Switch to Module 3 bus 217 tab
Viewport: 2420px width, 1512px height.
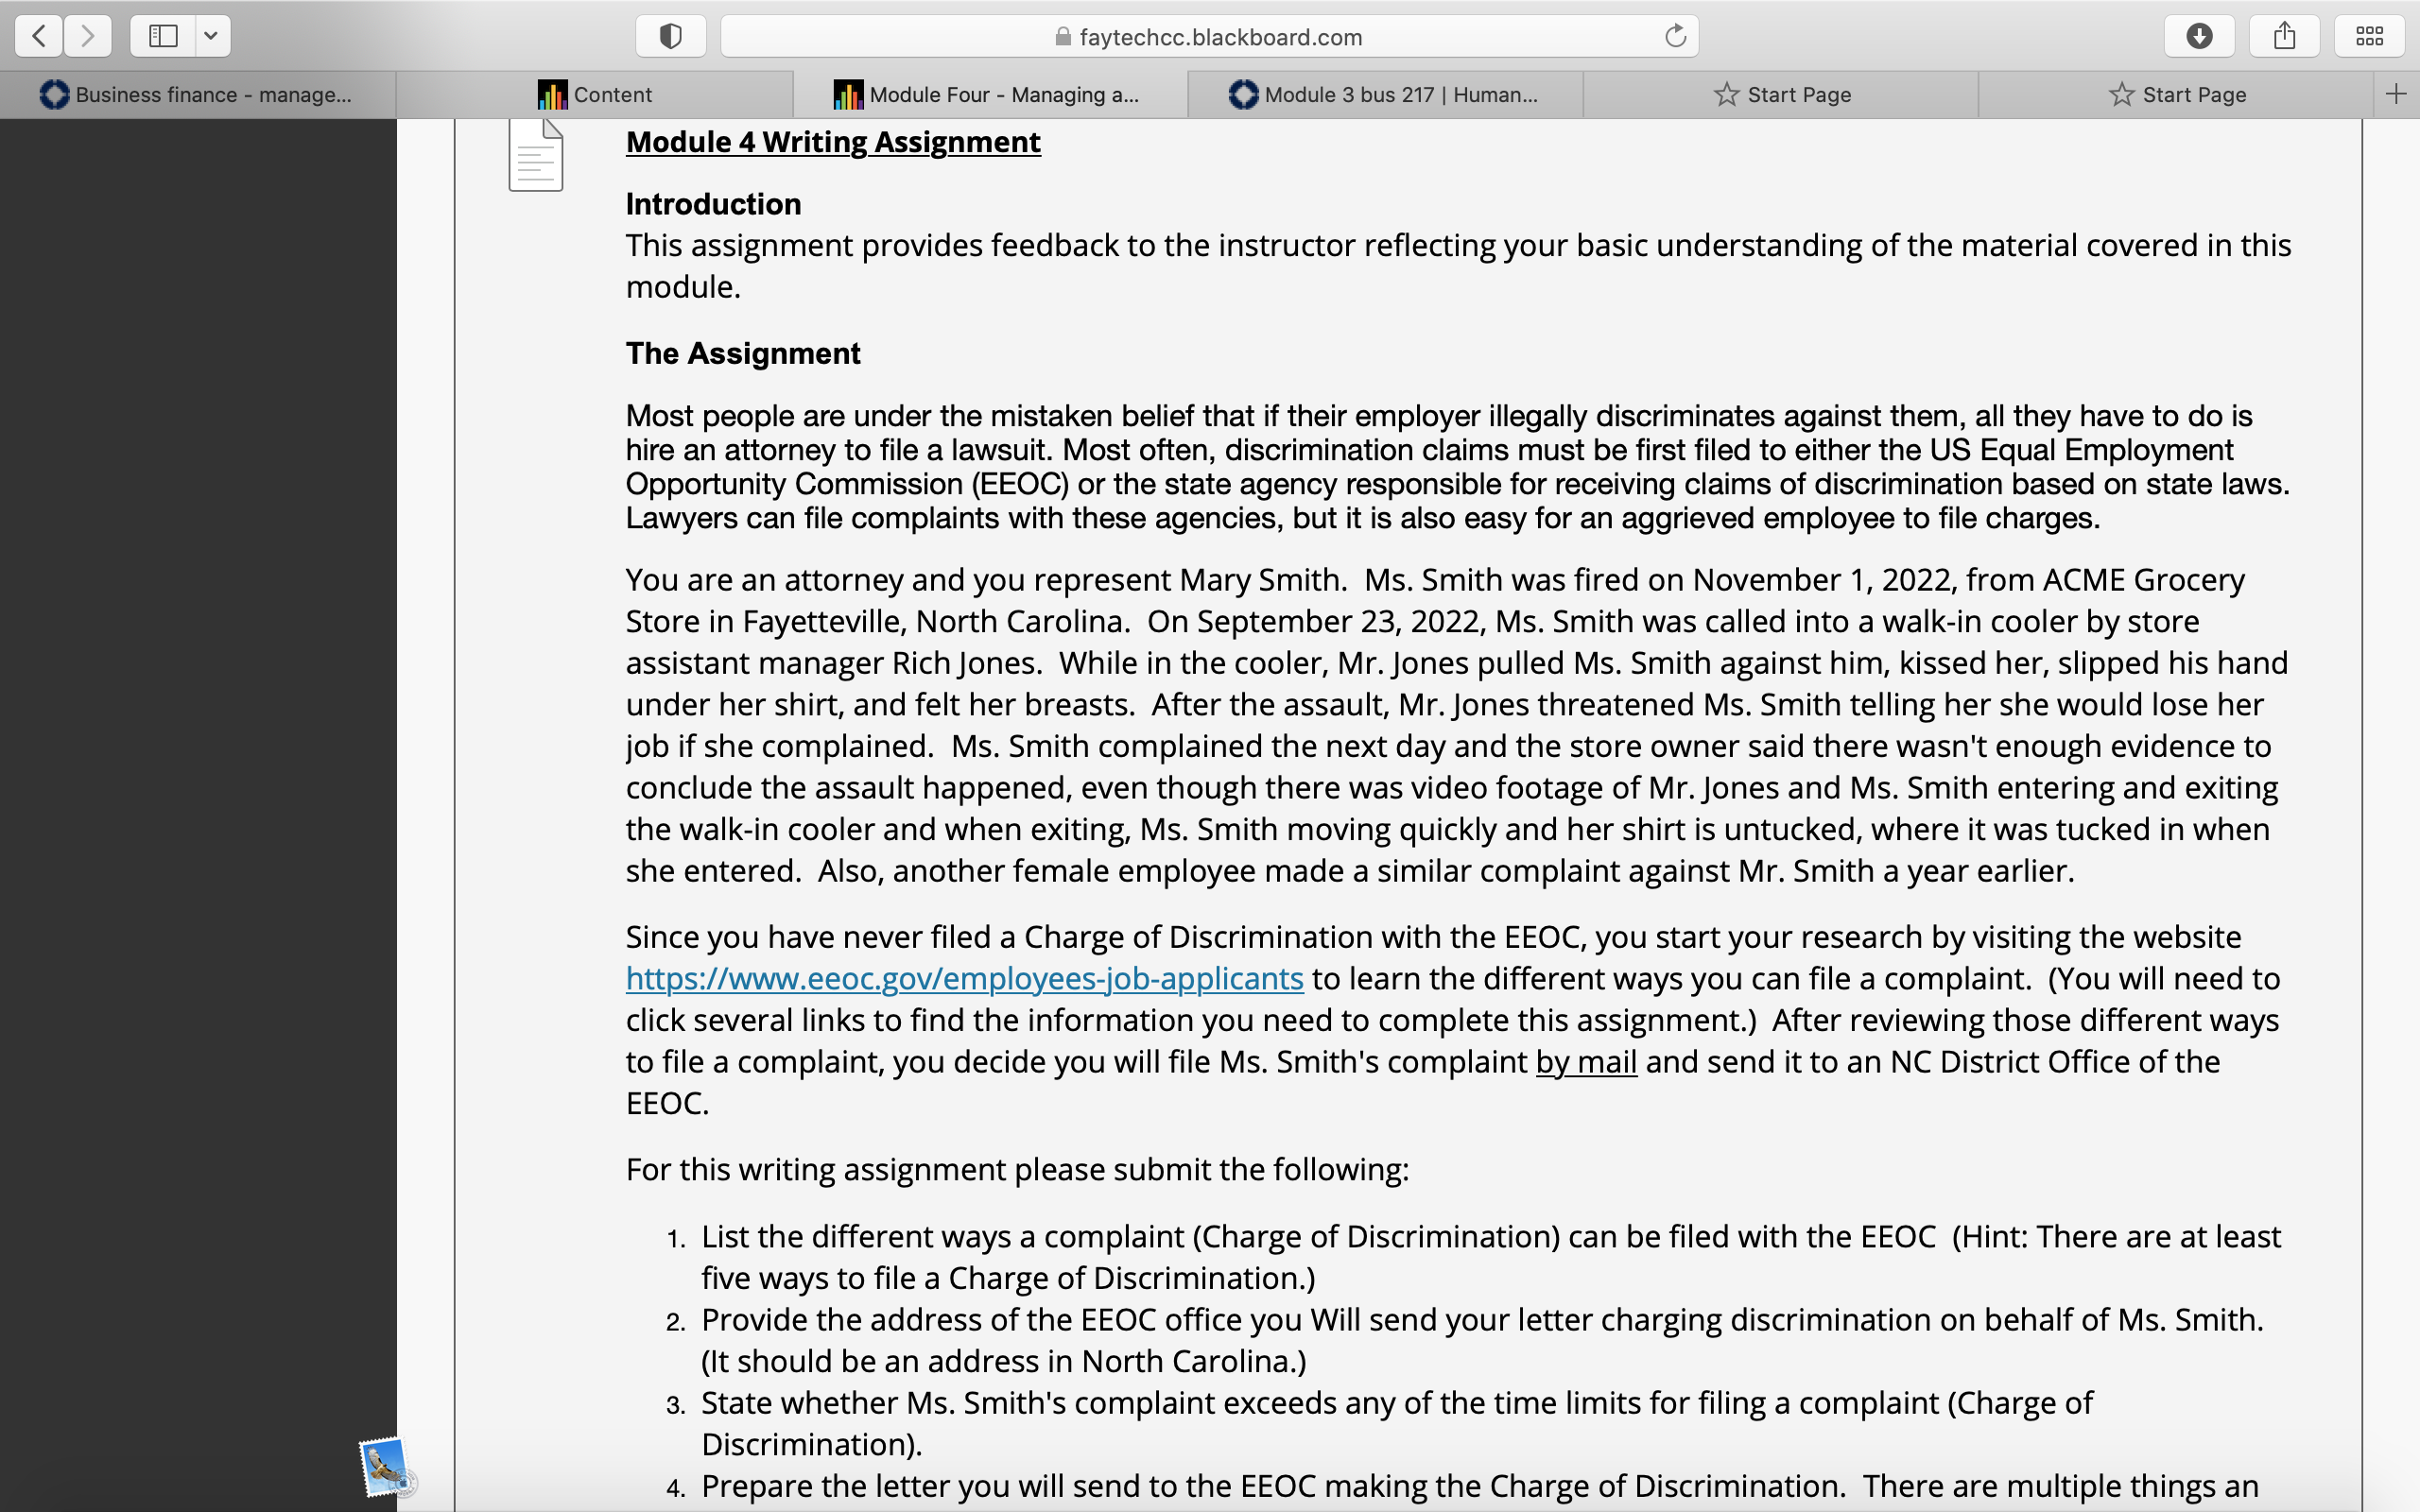click(x=1384, y=94)
